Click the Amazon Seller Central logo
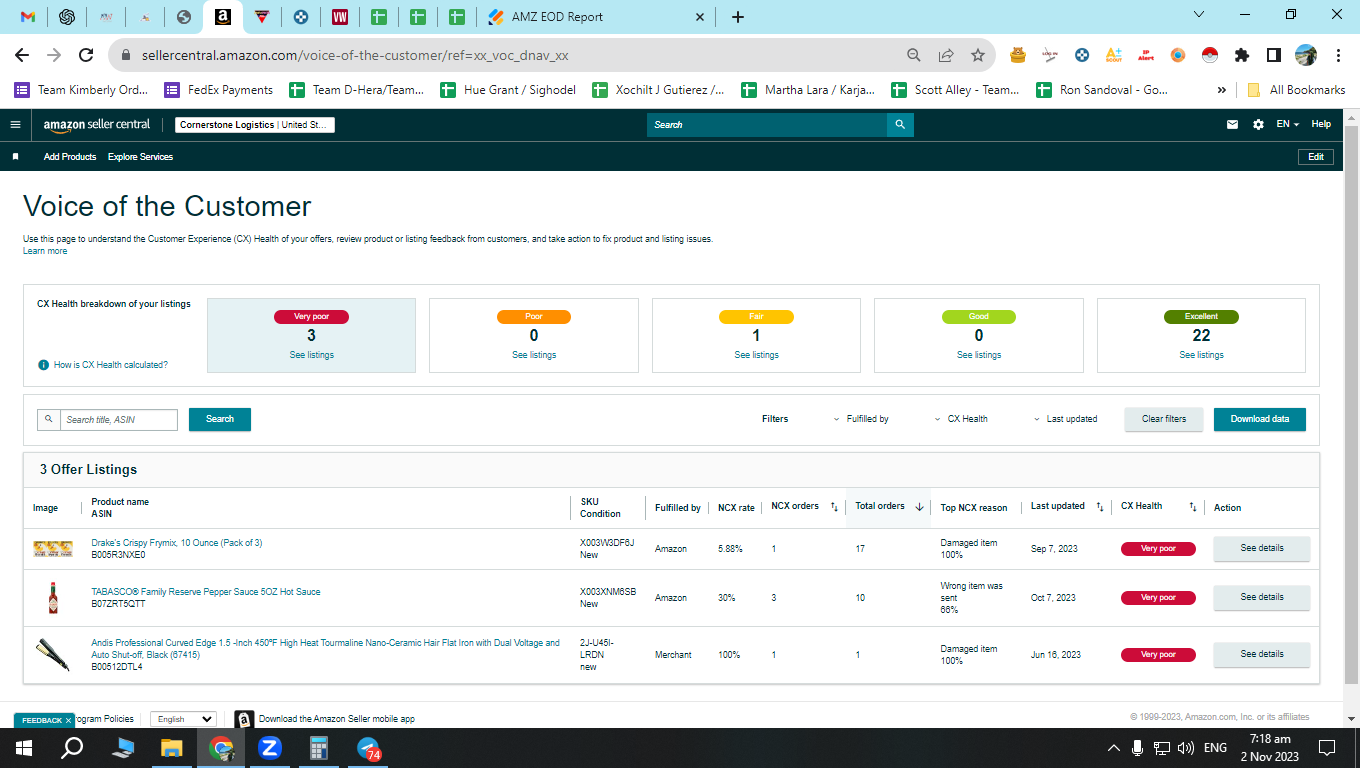1360x768 pixels. pos(96,125)
